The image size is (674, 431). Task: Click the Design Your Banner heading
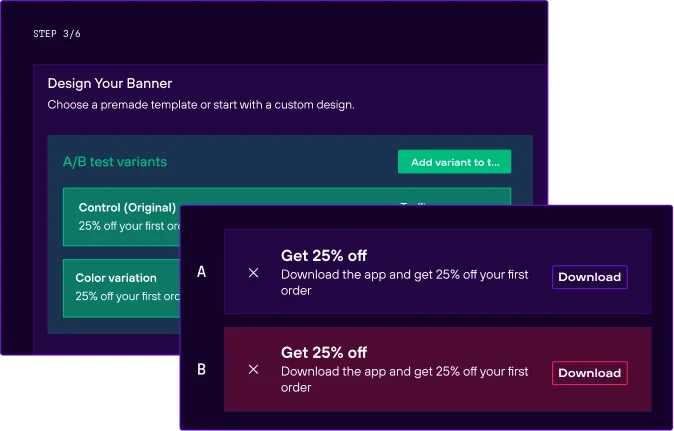110,83
